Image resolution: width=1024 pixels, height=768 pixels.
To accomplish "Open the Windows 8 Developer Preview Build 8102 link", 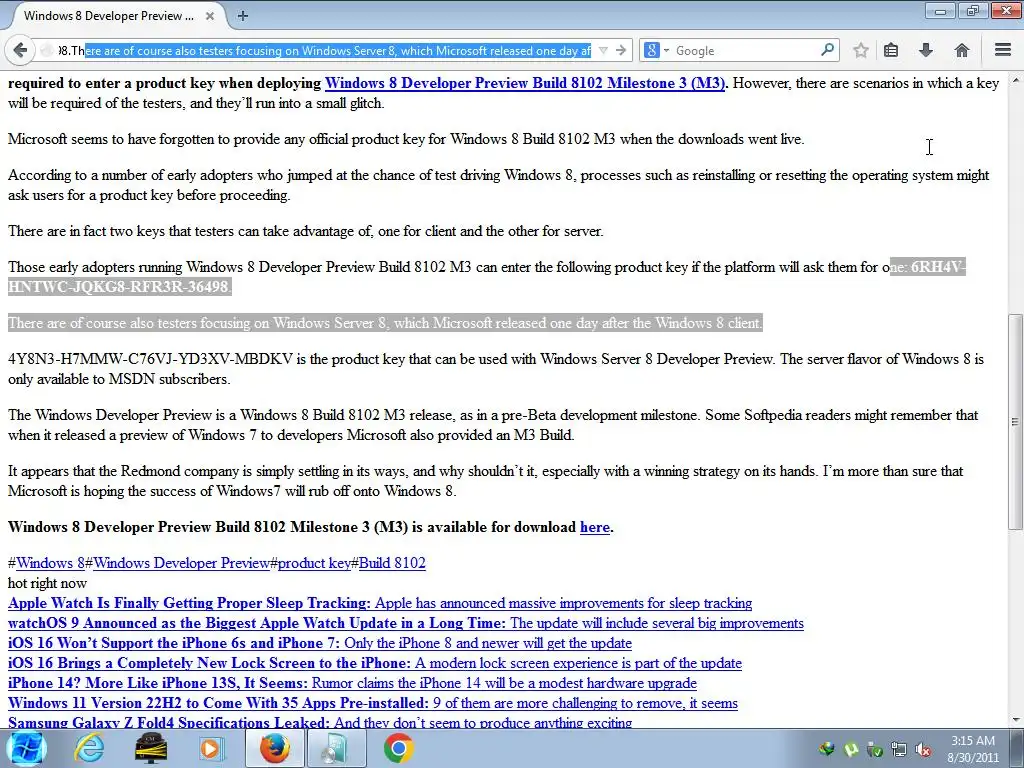I will 525,83.
